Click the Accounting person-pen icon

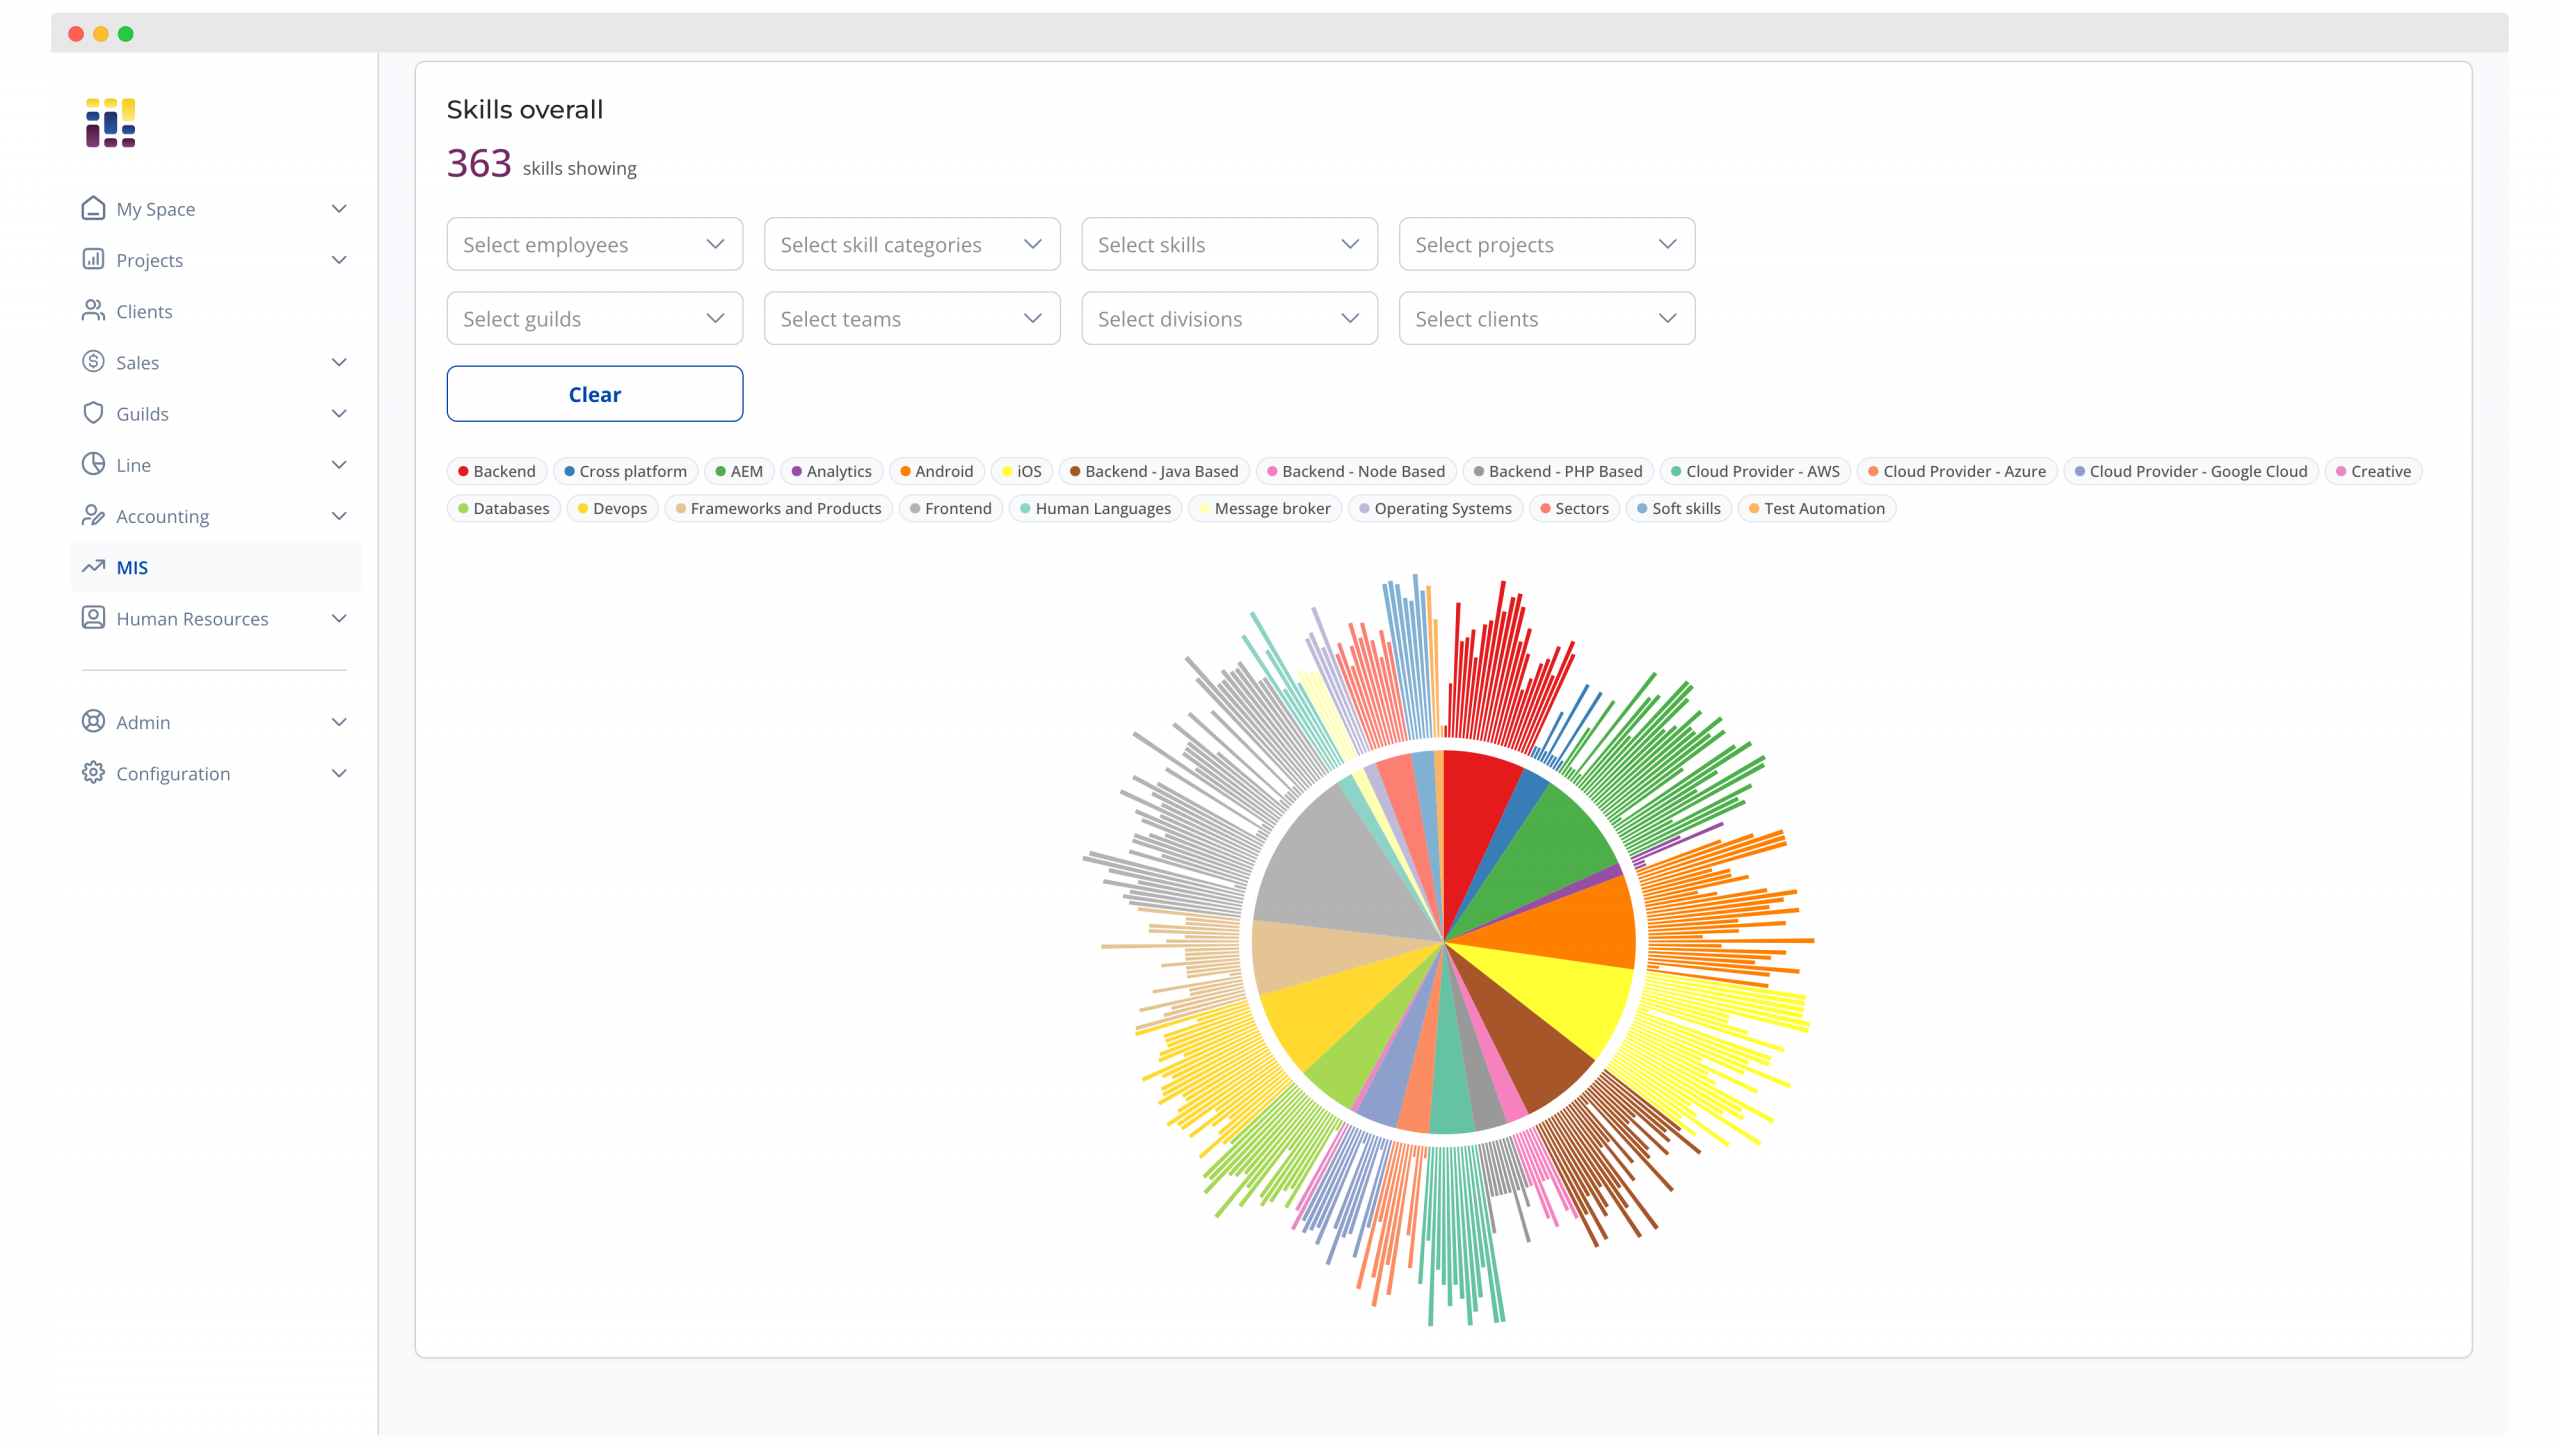click(x=93, y=515)
